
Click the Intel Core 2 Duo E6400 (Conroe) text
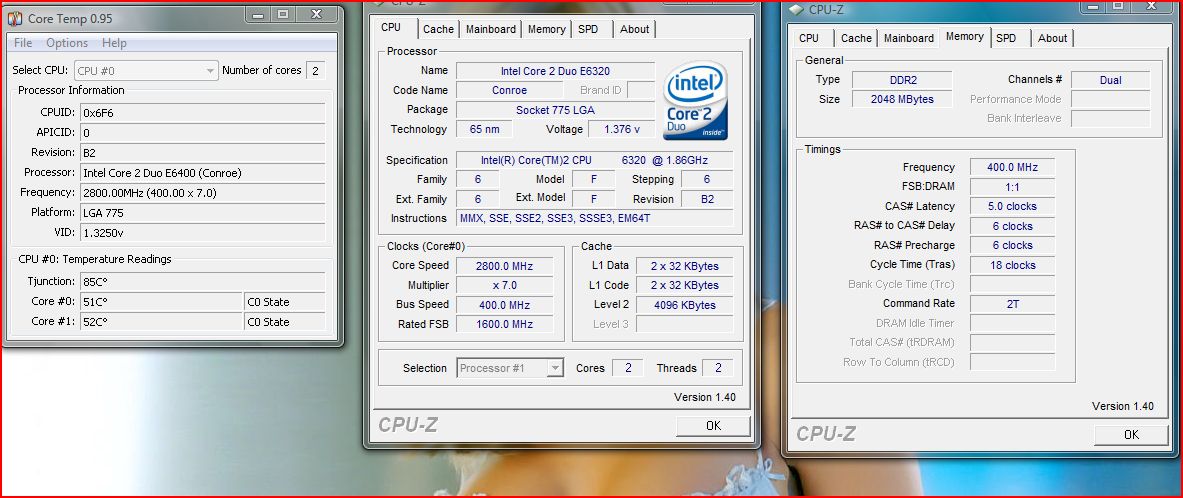[162, 173]
